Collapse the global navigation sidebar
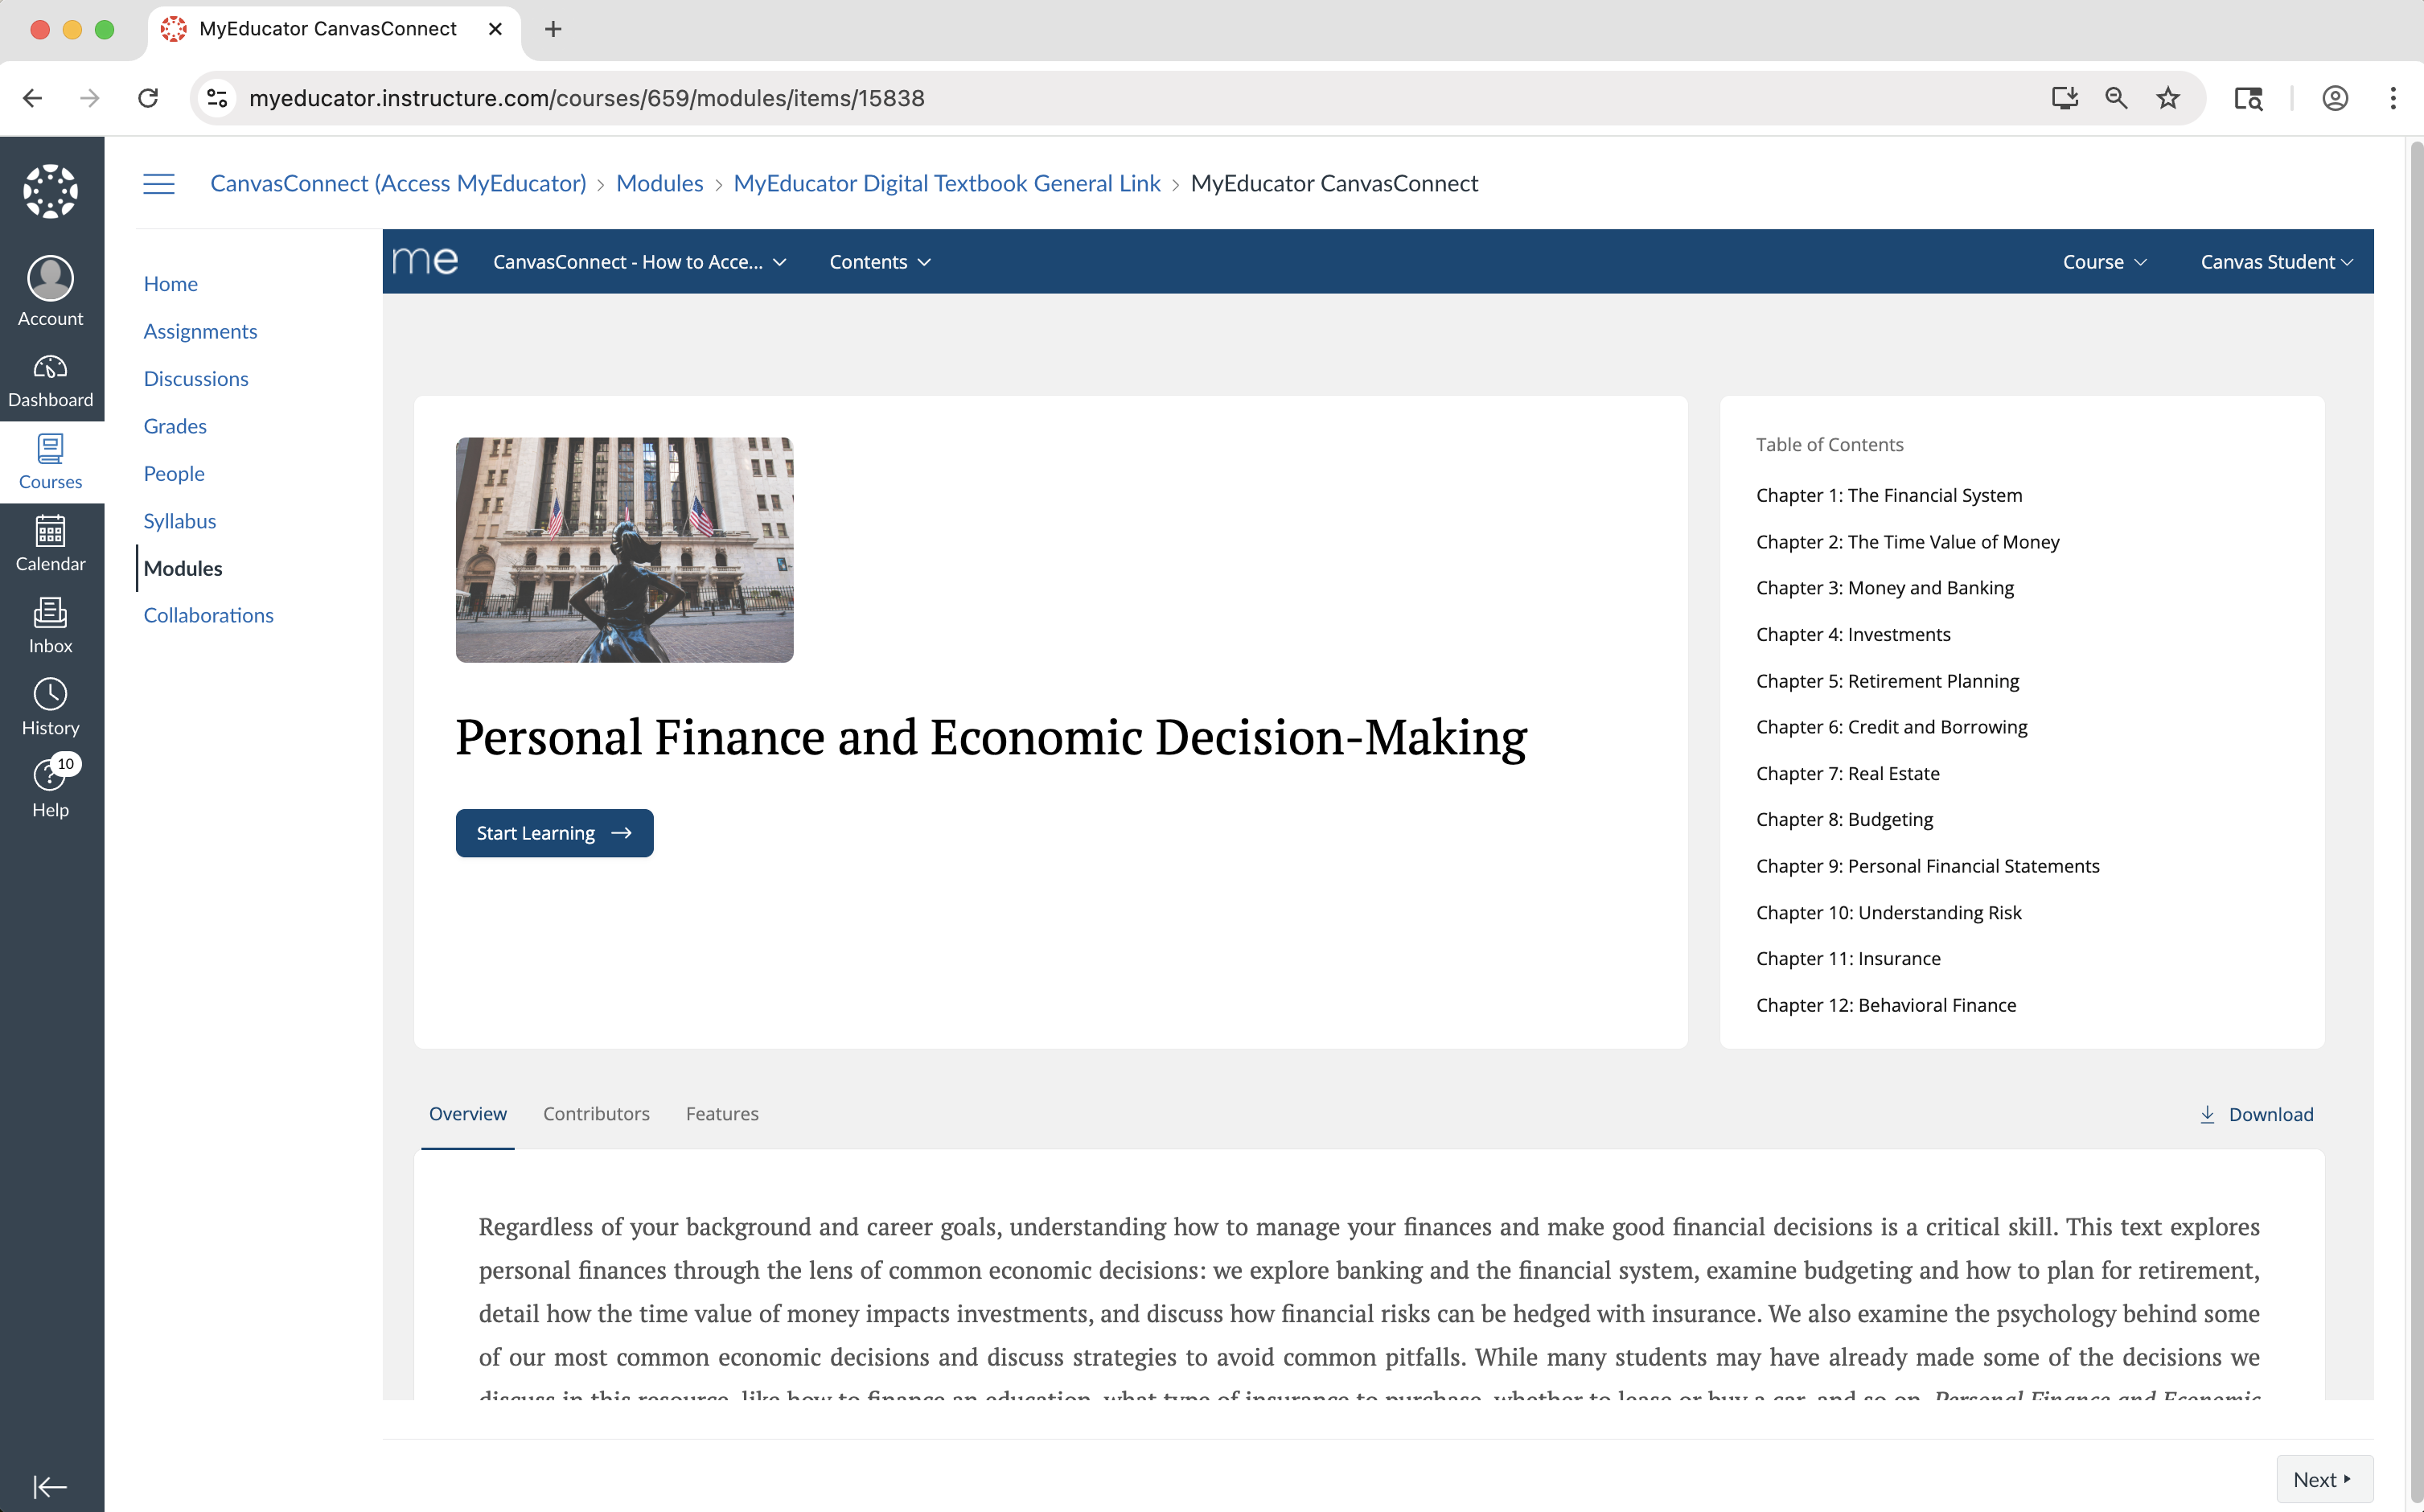This screenshot has height=1512, width=2424. tap(50, 1487)
